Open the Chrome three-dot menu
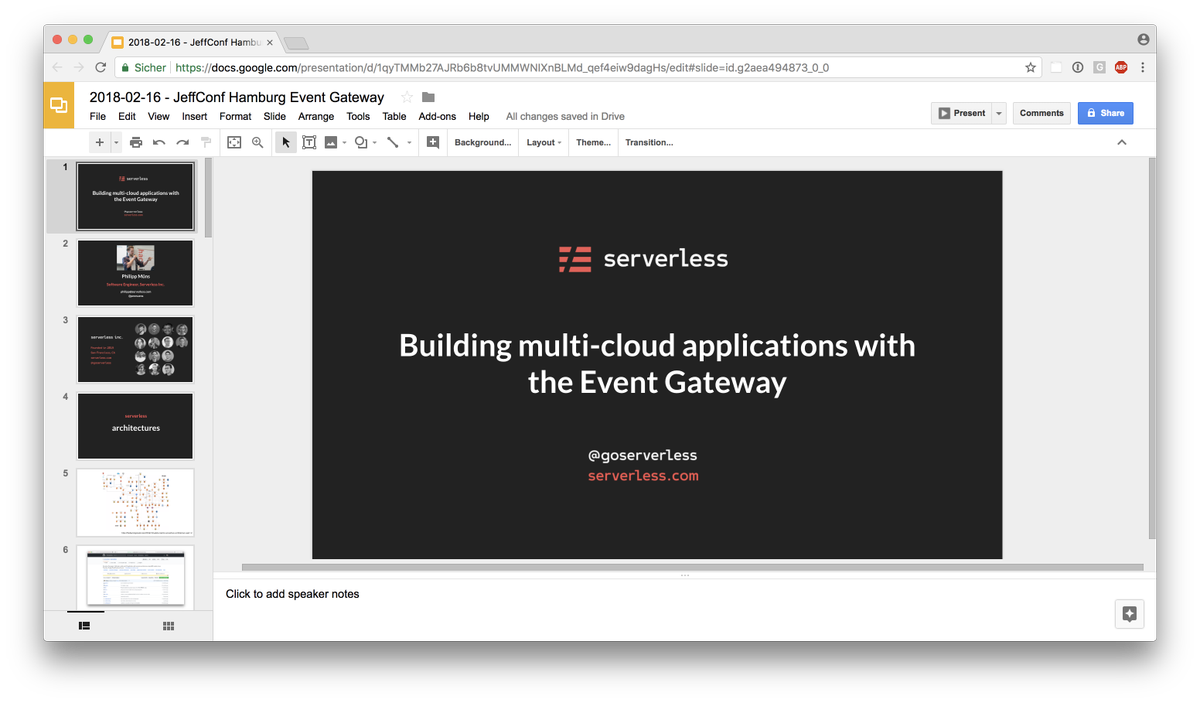The width and height of the screenshot is (1200, 703). coord(1143,68)
